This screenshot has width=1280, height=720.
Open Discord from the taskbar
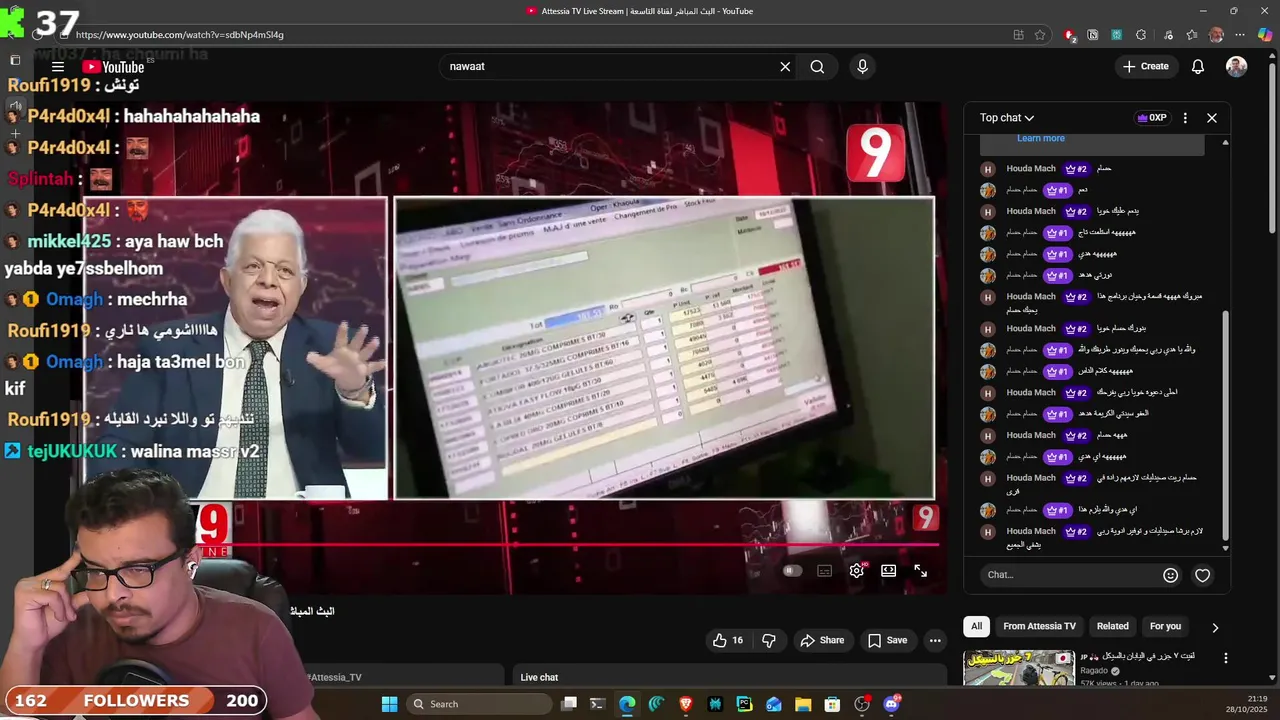pos(891,704)
